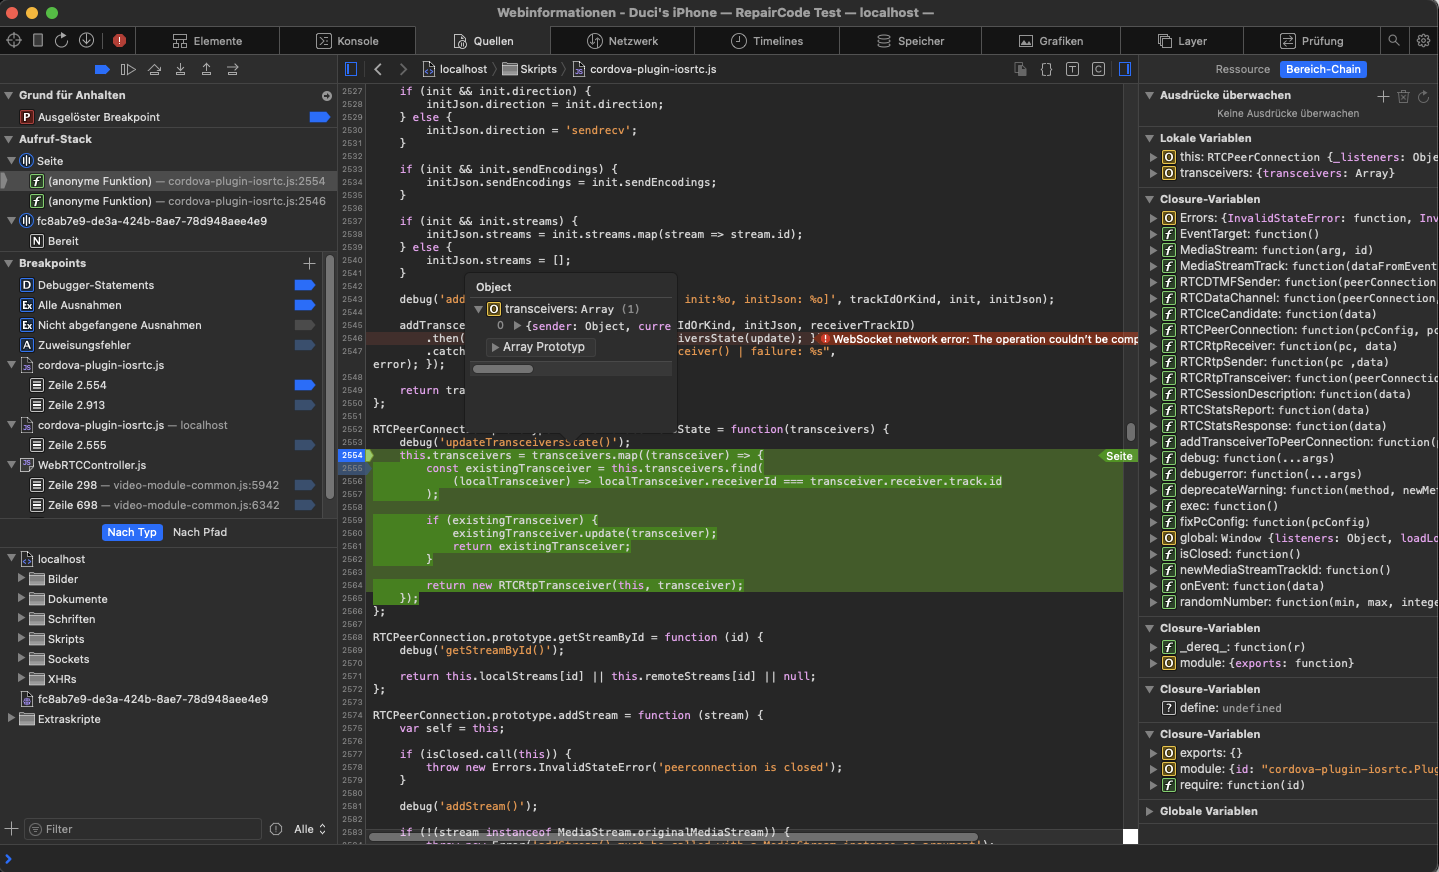Click the red error badge in toolbar
The height and width of the screenshot is (872, 1439).
[119, 40]
